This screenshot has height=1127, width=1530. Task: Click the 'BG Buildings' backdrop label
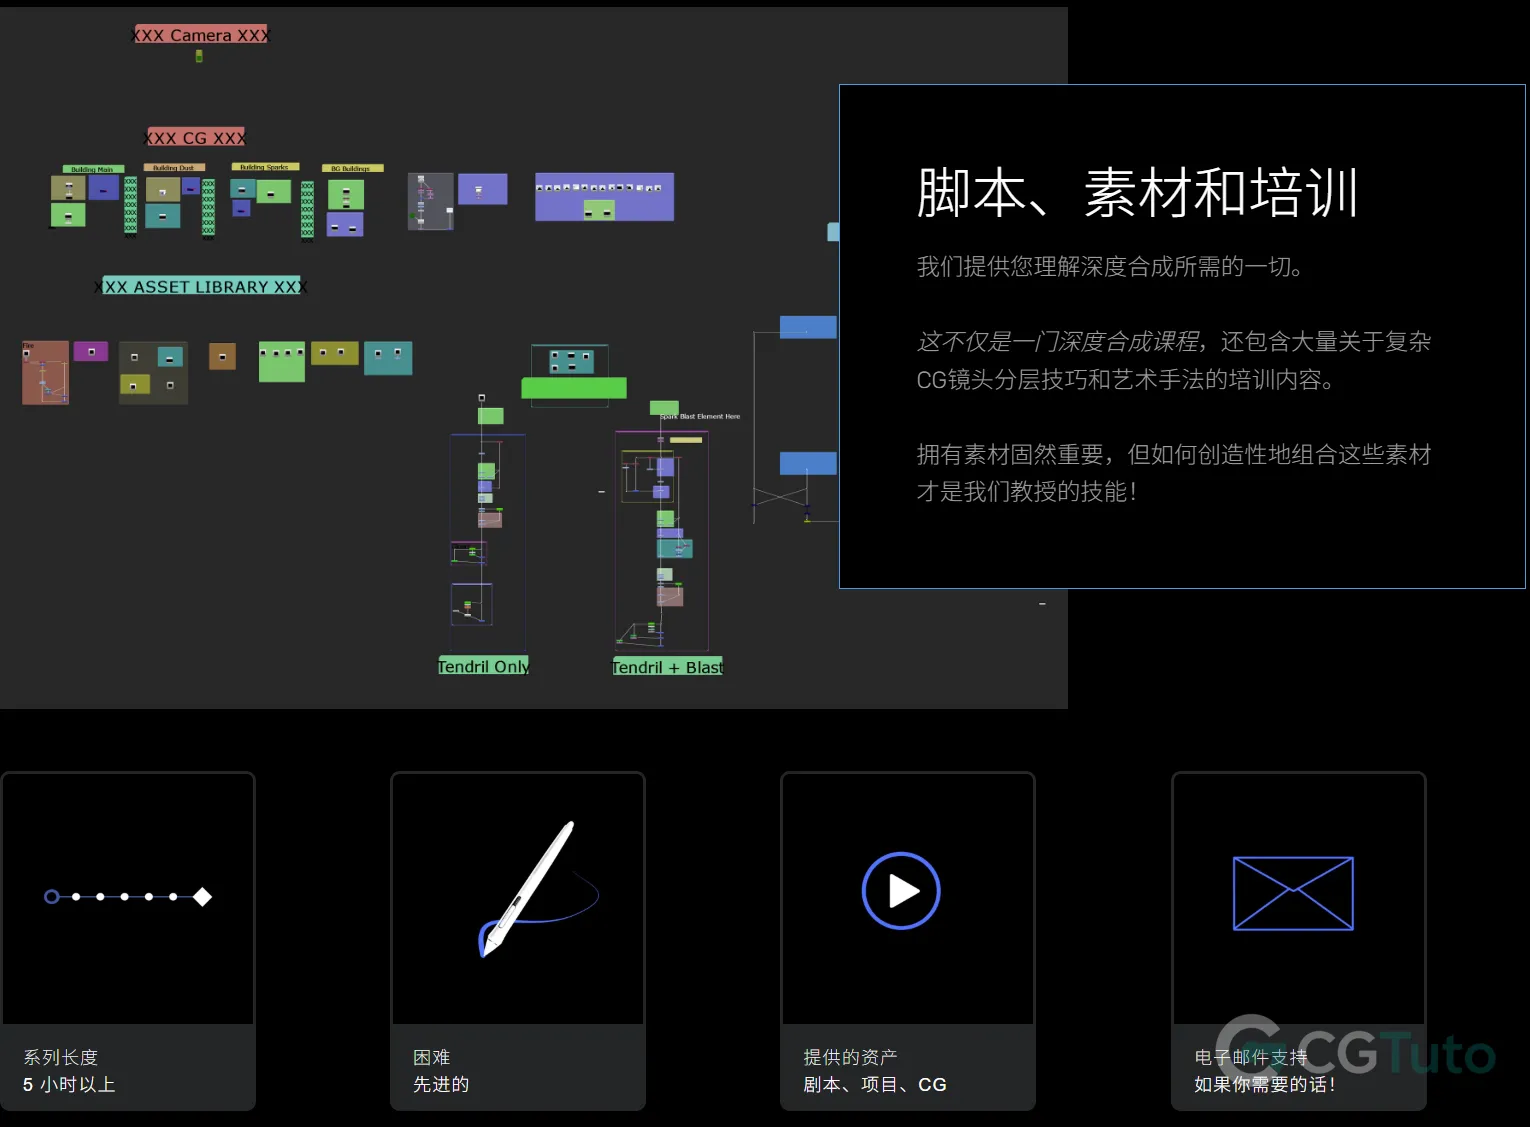click(x=351, y=168)
